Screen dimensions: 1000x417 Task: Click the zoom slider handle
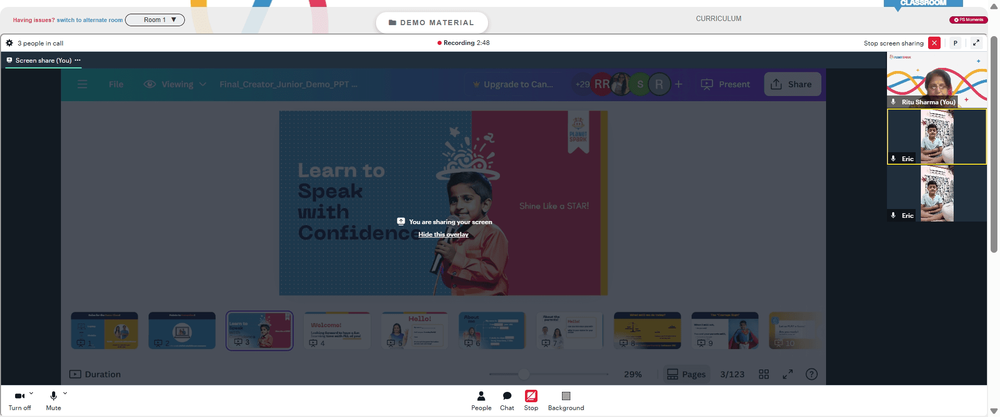tap(524, 374)
